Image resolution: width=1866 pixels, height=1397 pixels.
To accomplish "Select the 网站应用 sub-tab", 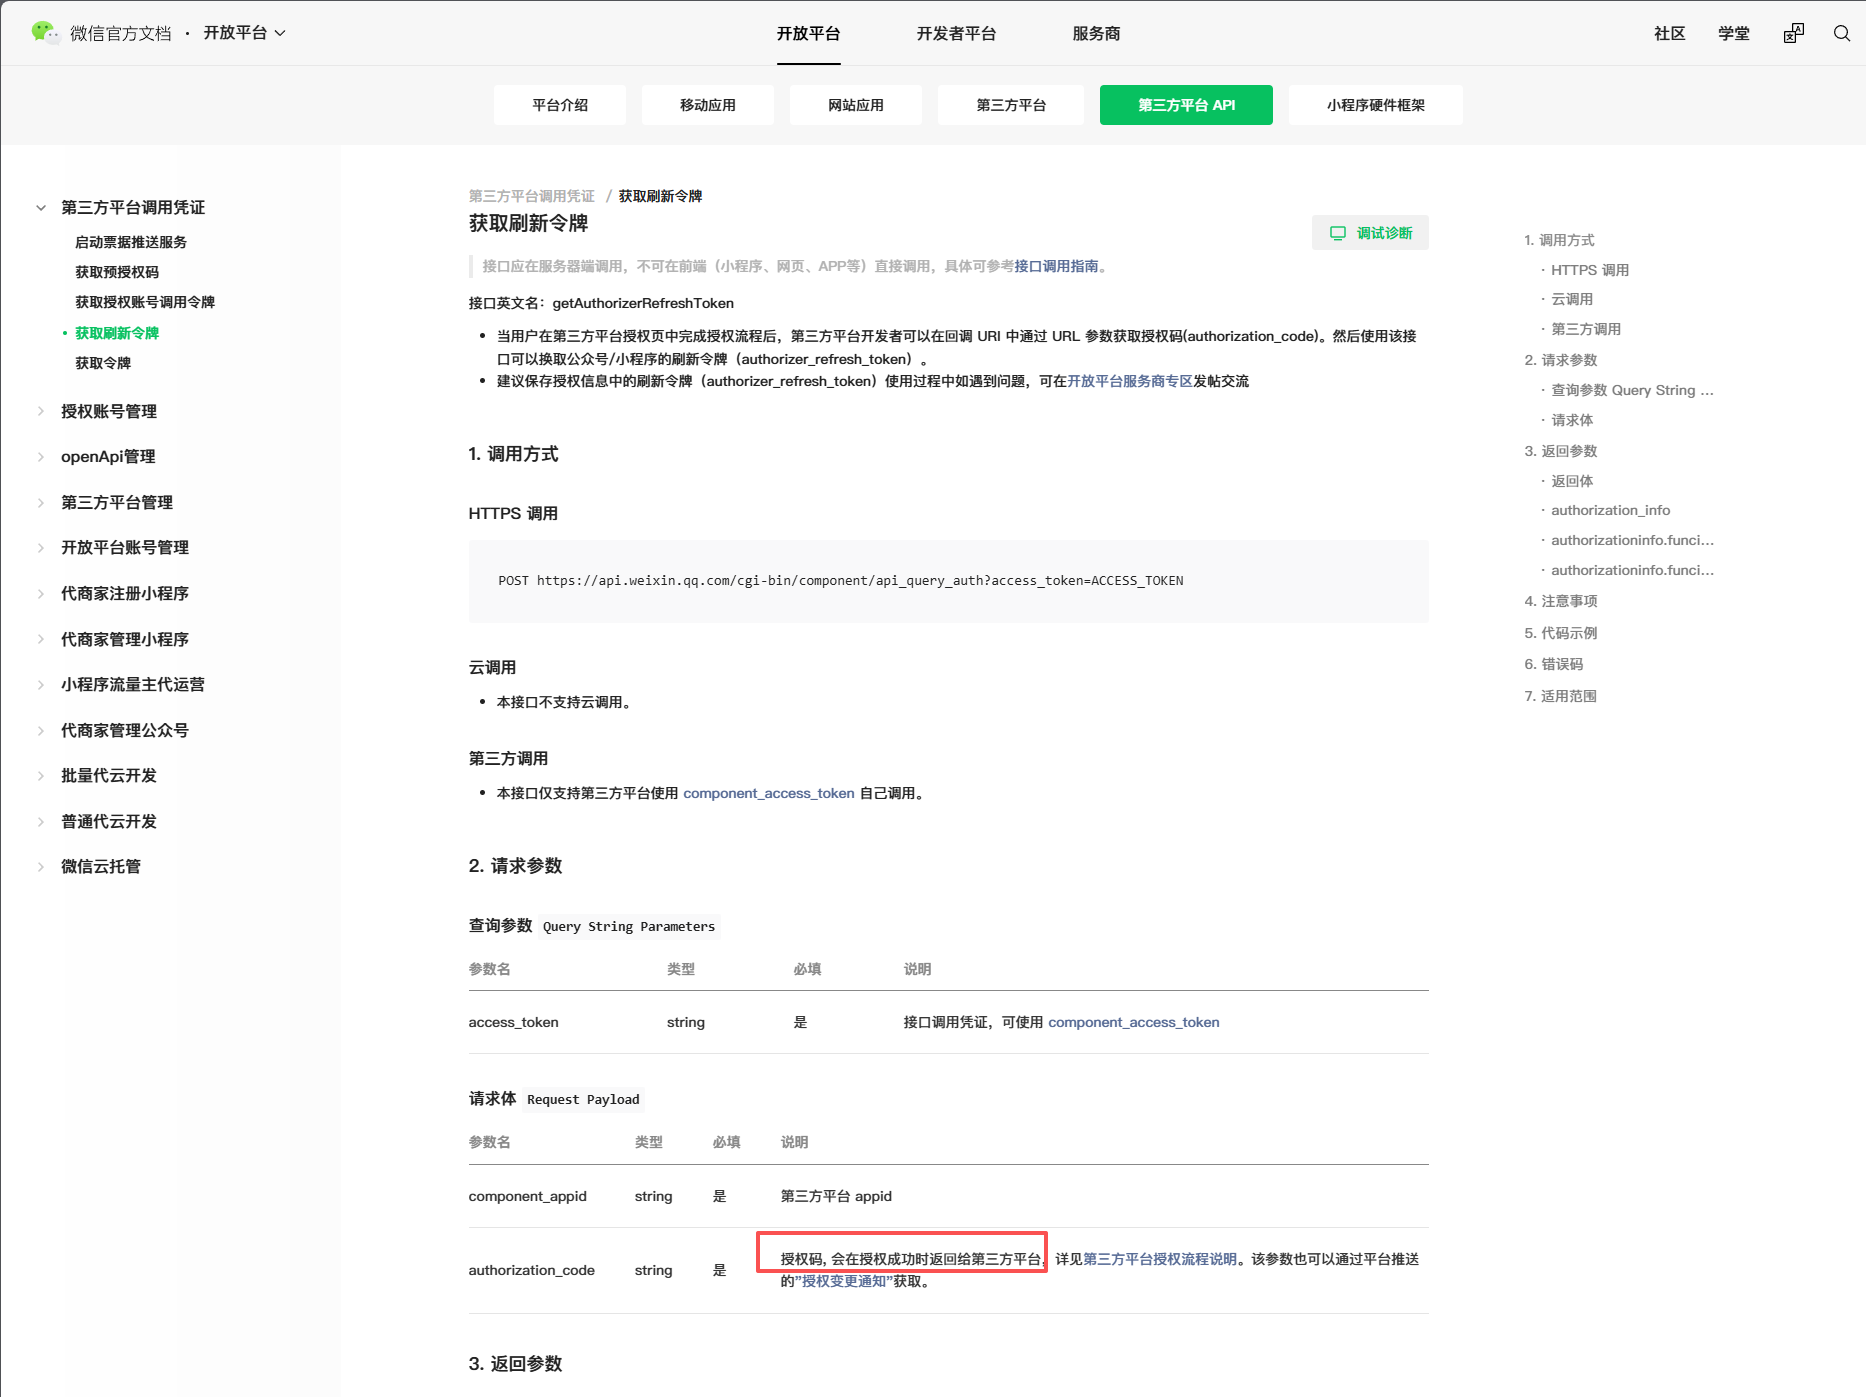I will pyautogui.click(x=856, y=105).
